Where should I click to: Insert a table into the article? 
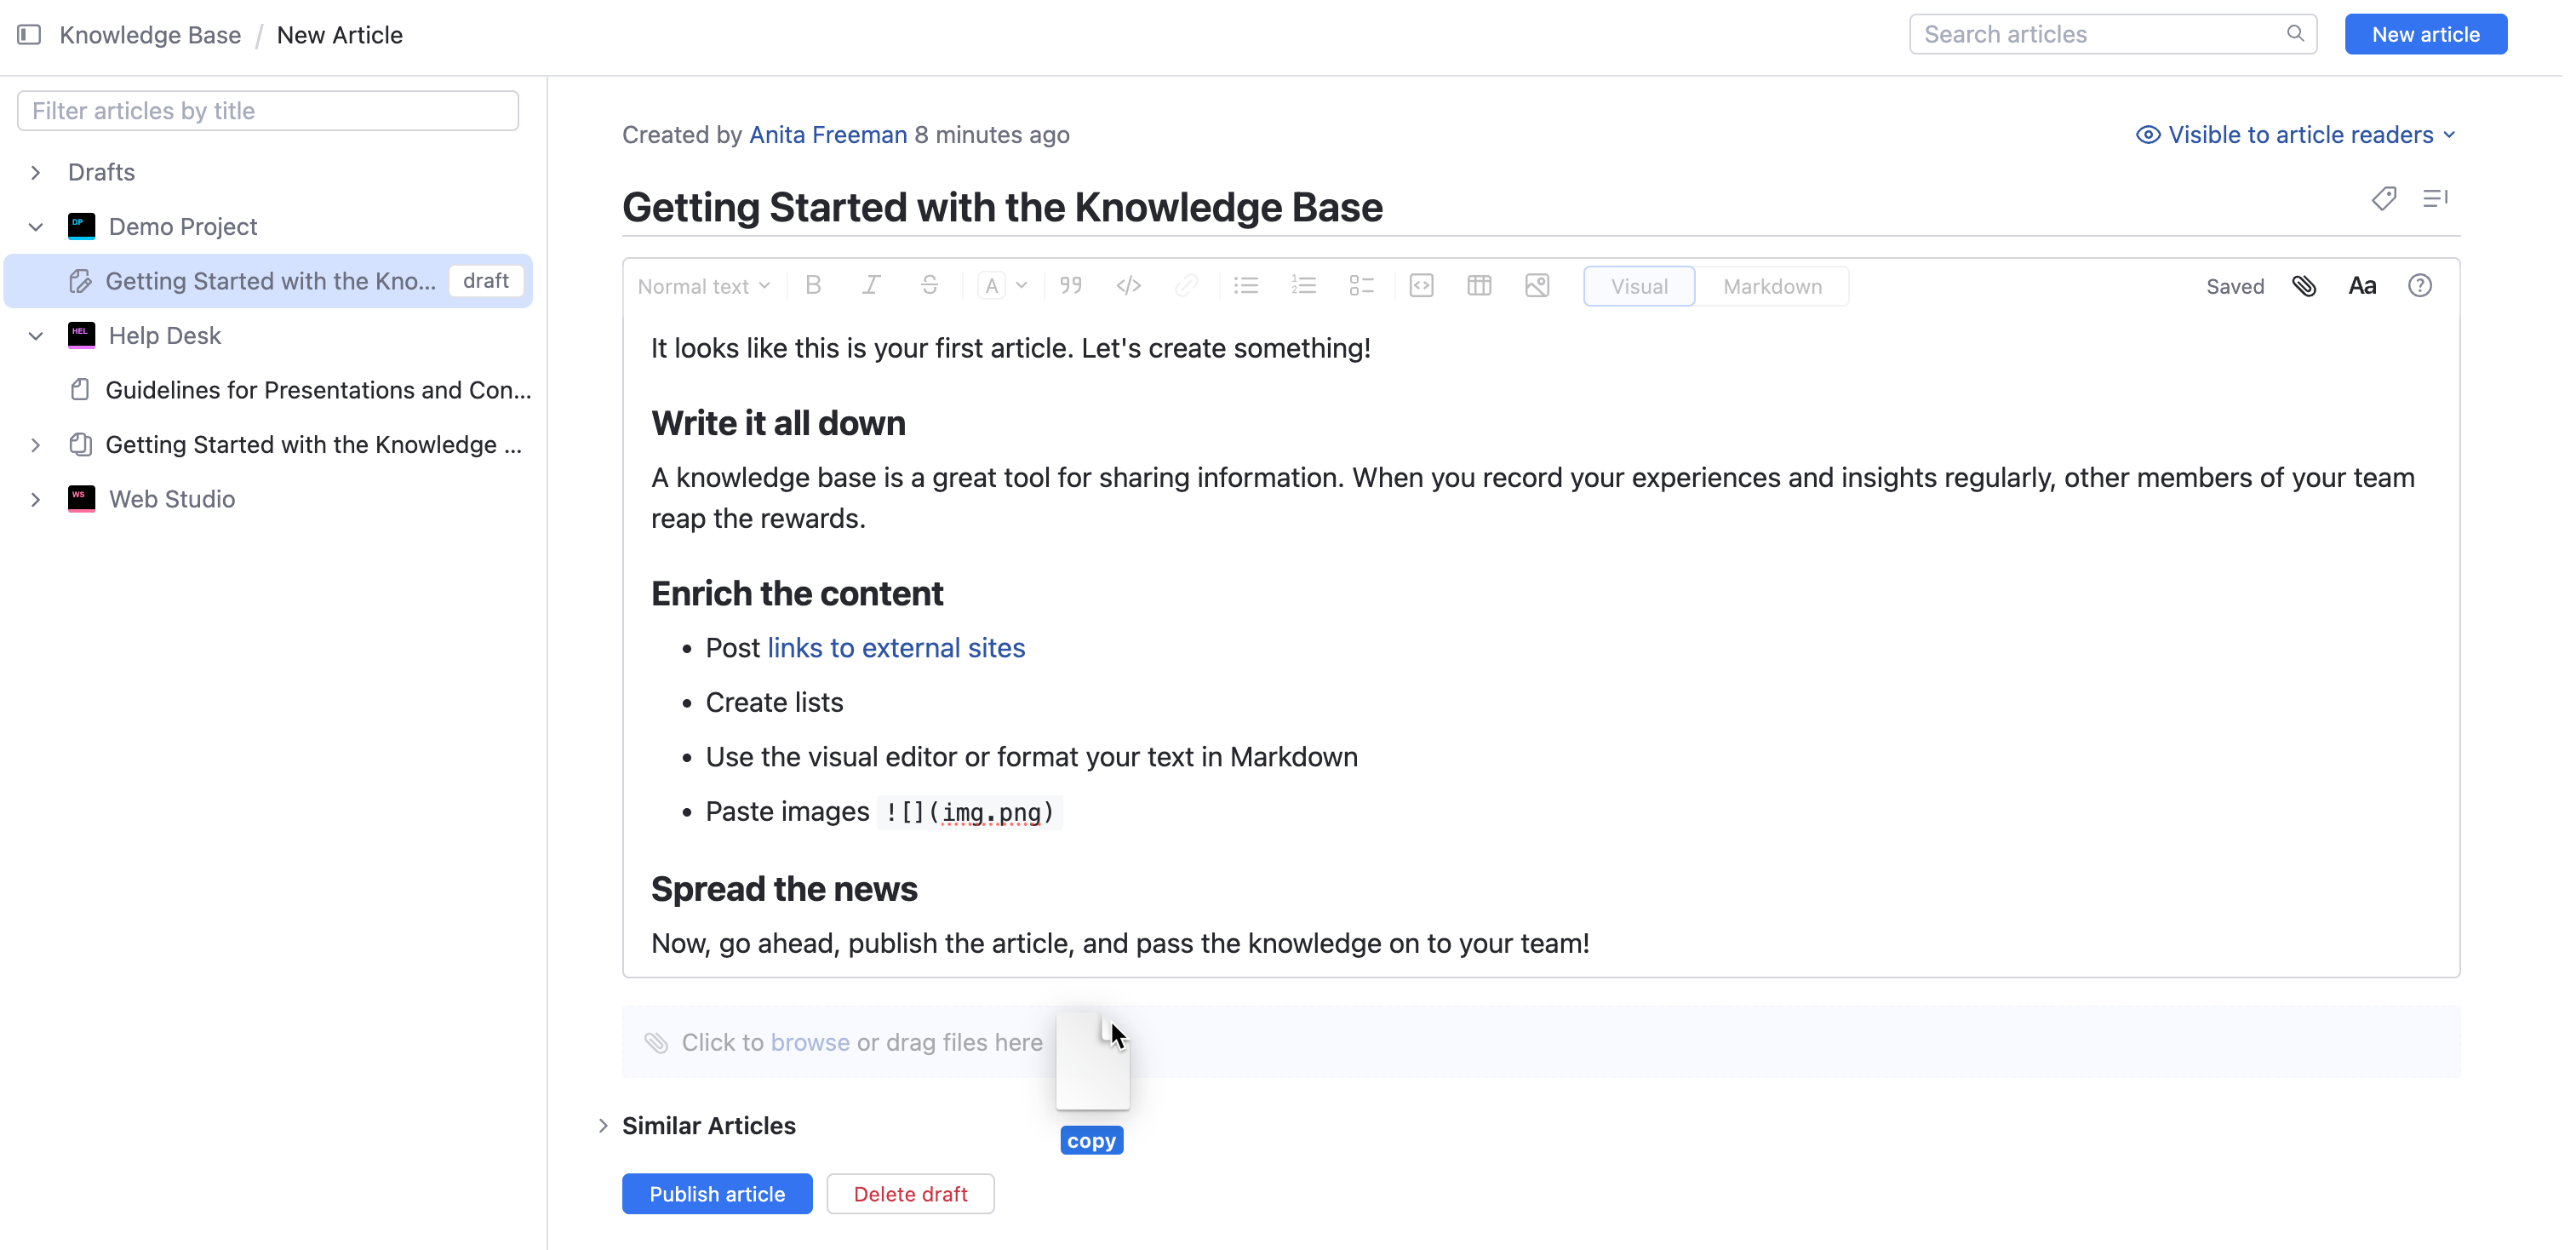[x=1479, y=286]
